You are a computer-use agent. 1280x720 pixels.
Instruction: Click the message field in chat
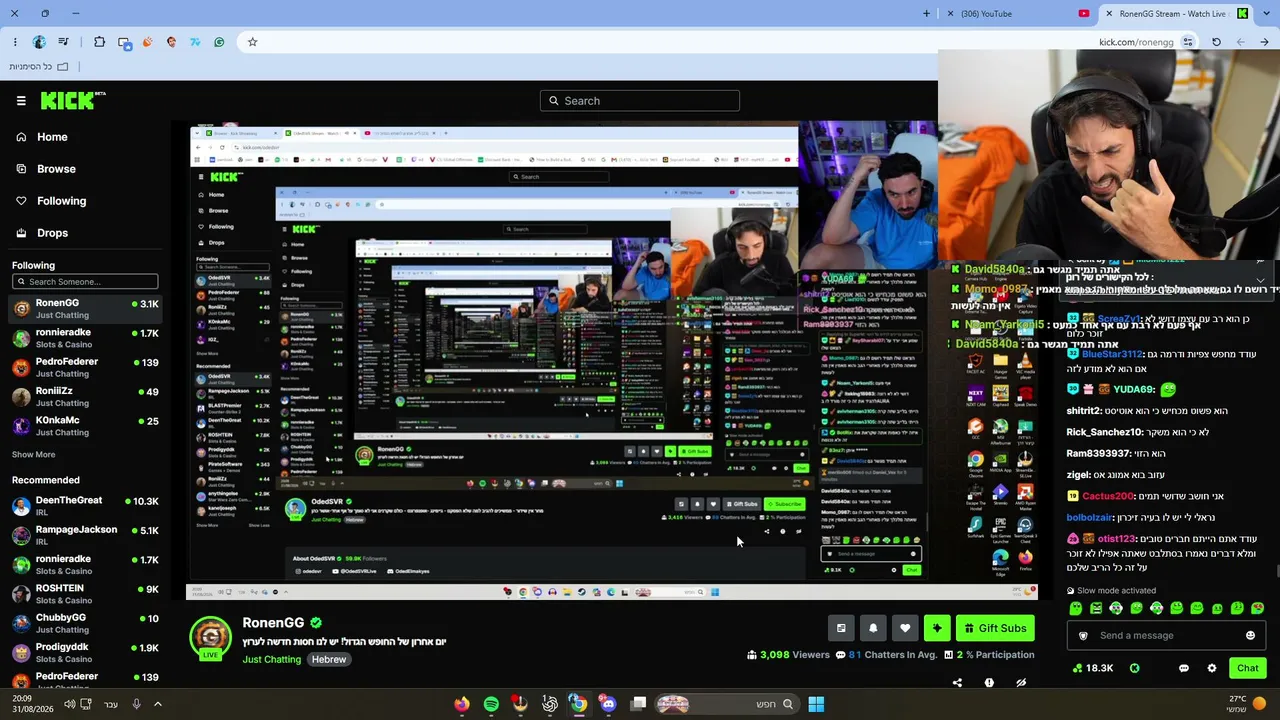coord(1166,636)
